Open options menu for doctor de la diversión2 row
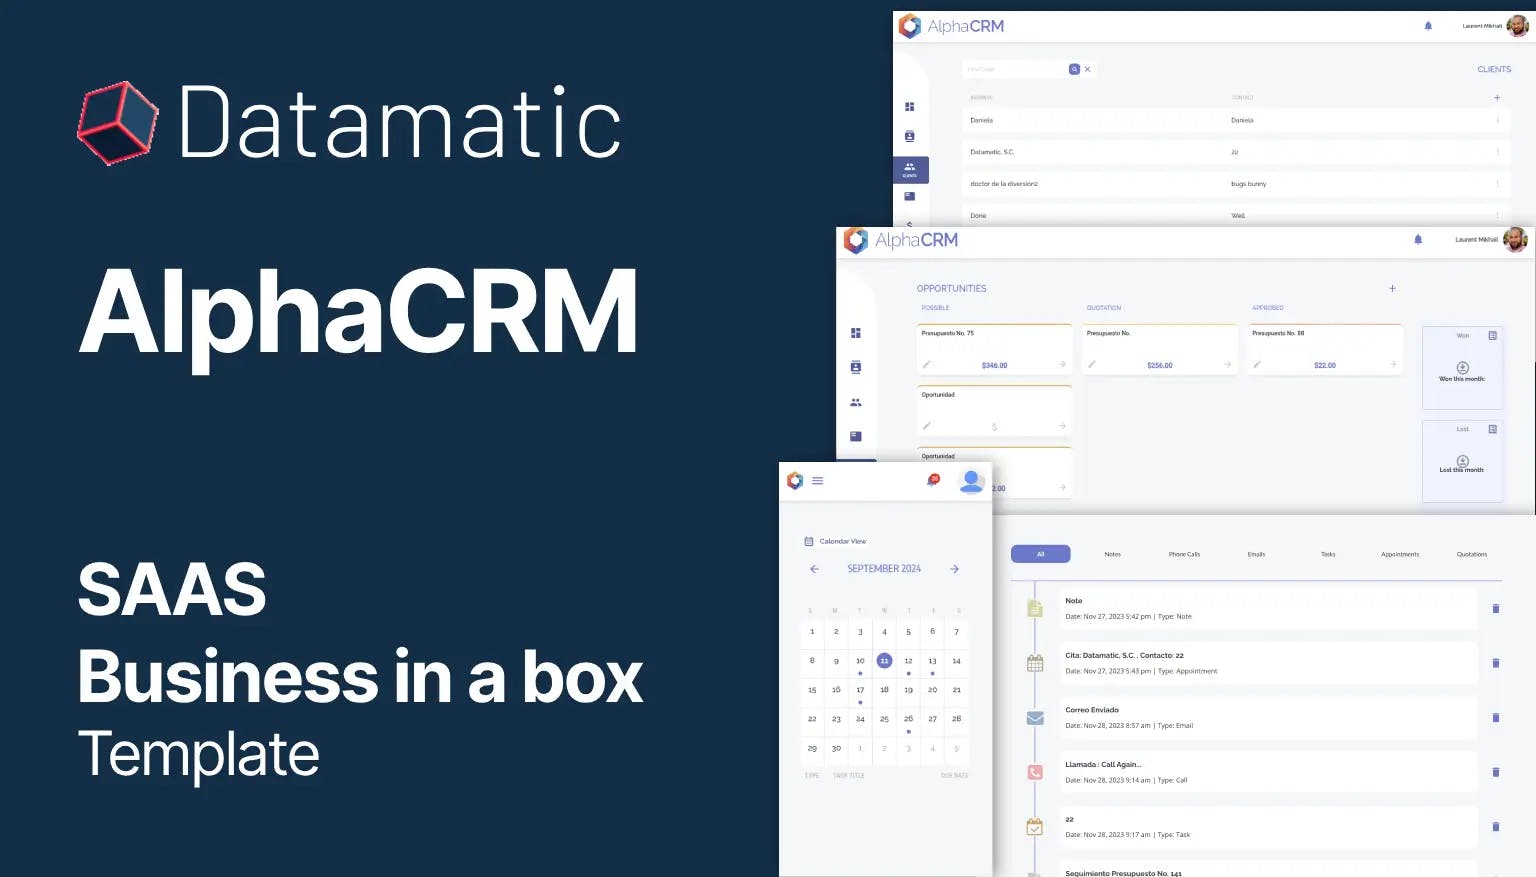Image resolution: width=1536 pixels, height=877 pixels. [x=1497, y=184]
